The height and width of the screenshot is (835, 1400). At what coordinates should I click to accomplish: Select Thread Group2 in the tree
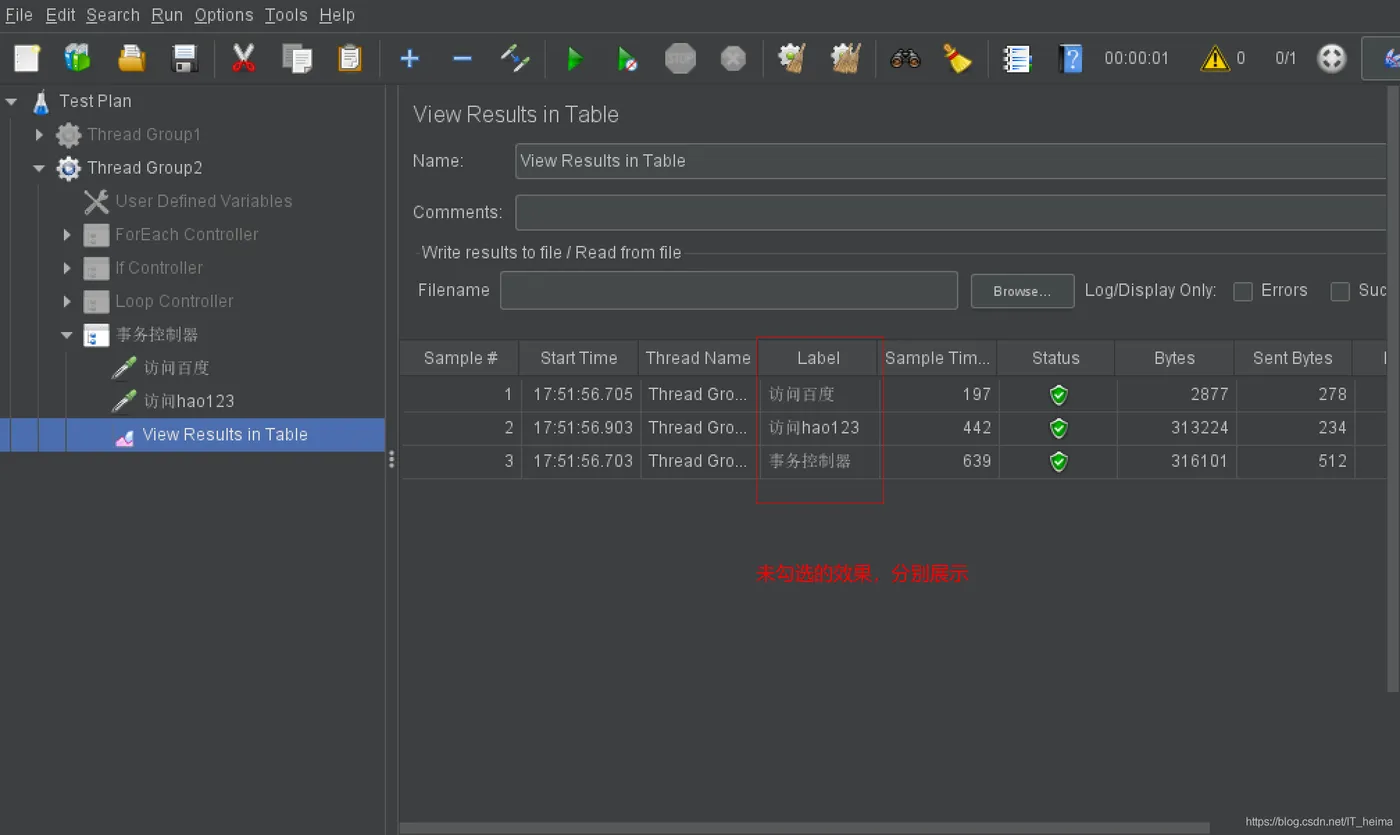tap(145, 168)
